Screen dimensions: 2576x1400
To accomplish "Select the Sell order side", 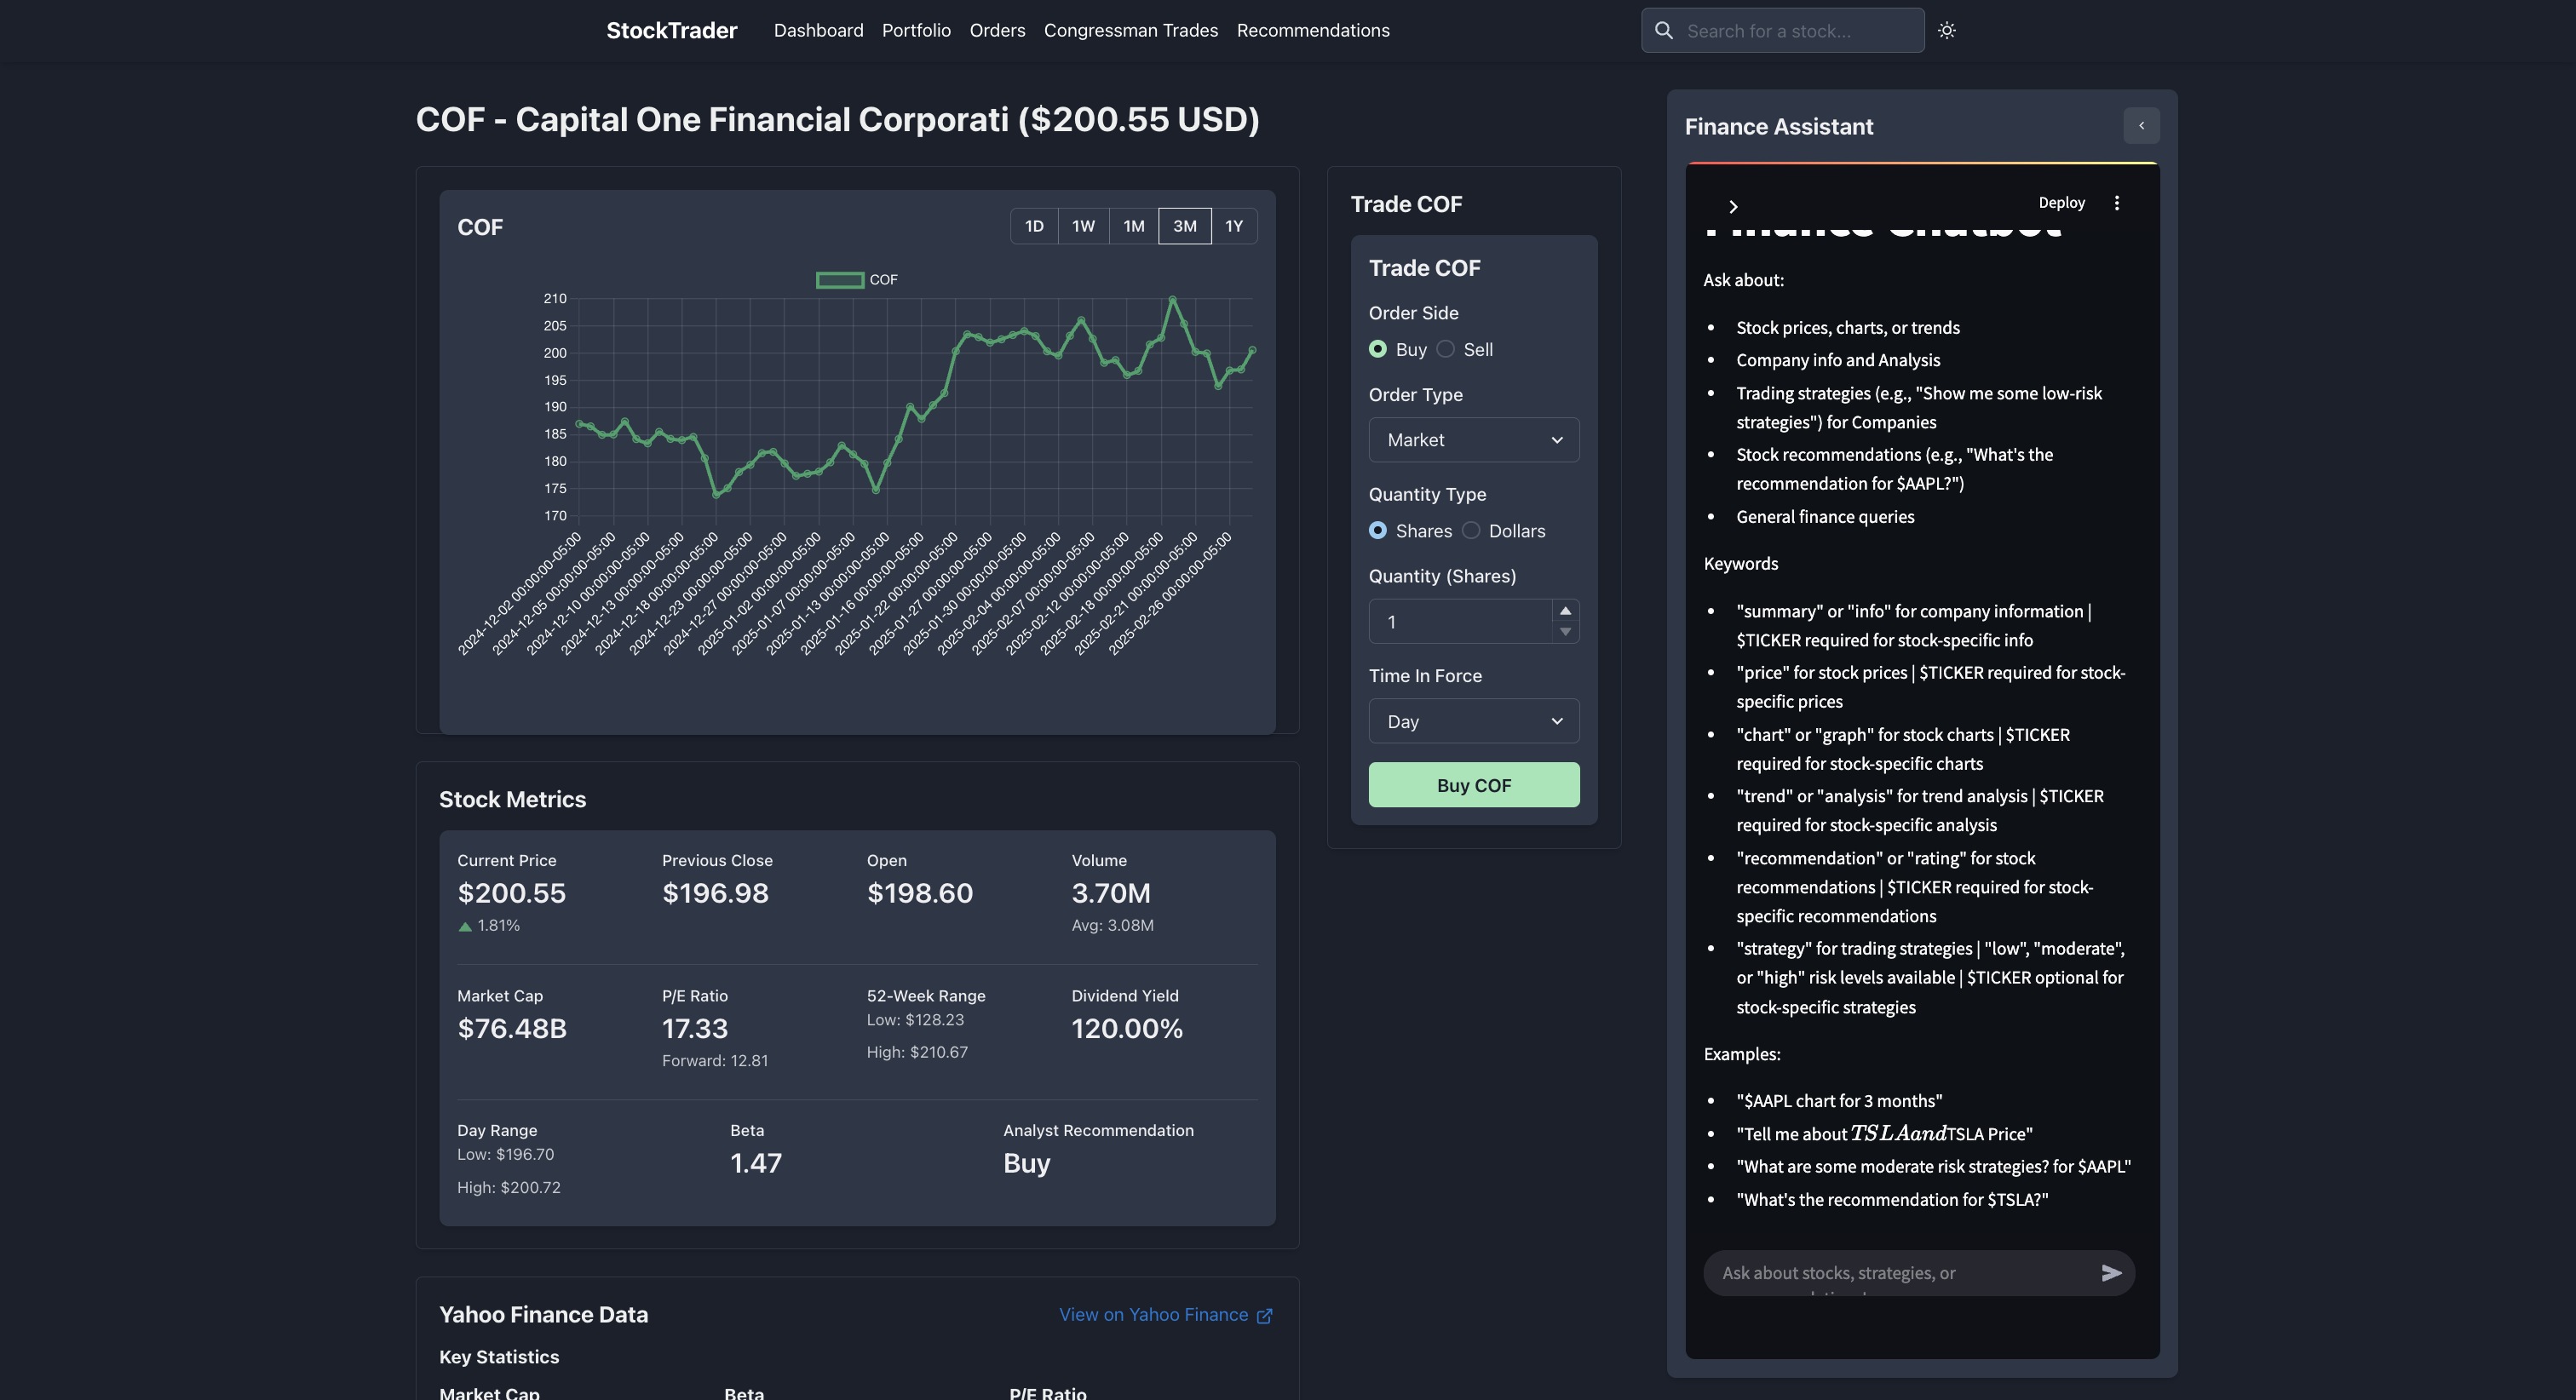I will point(1446,349).
